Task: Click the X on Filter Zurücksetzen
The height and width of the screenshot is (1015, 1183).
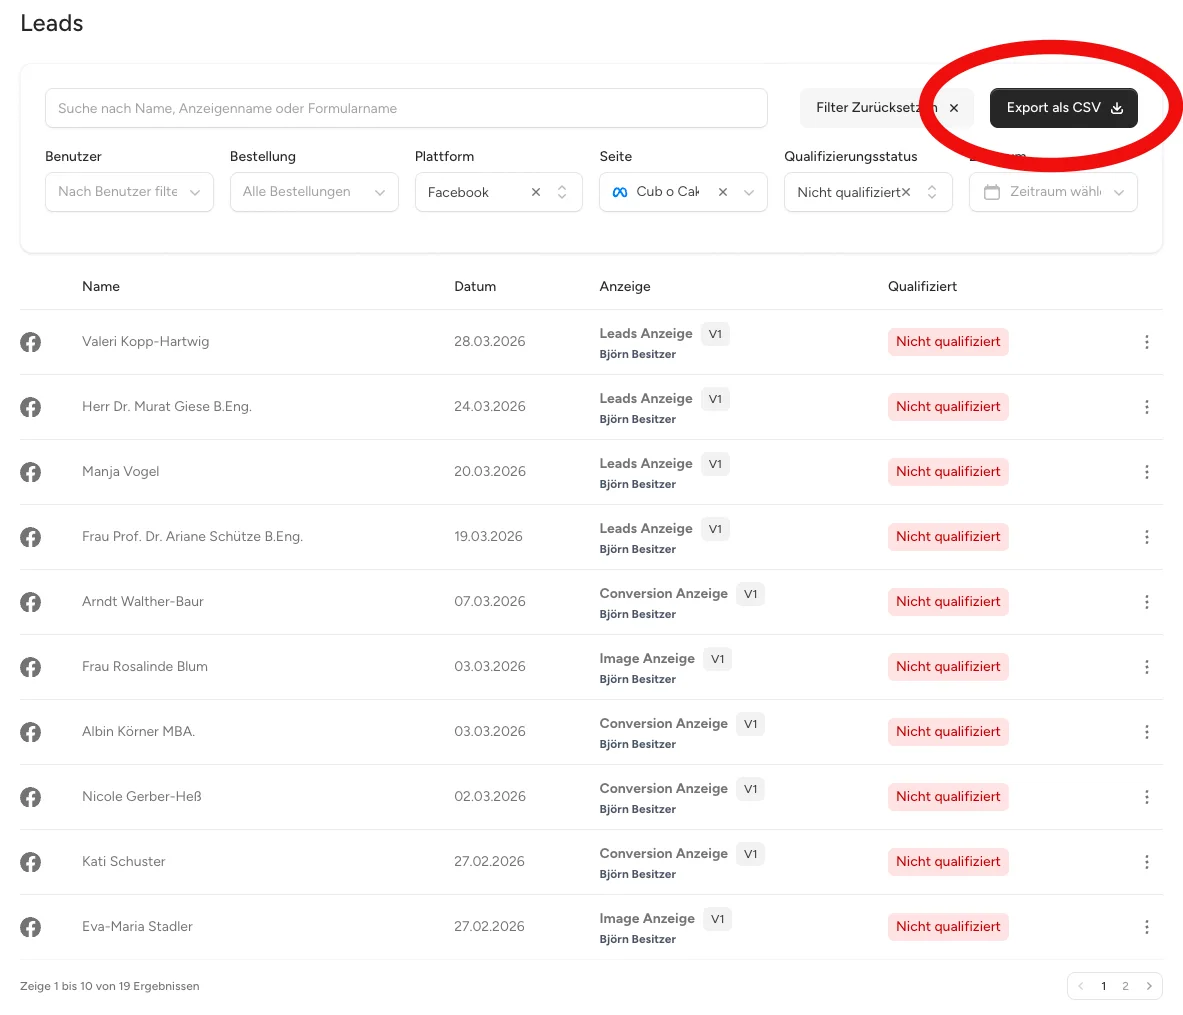Action: coord(954,108)
